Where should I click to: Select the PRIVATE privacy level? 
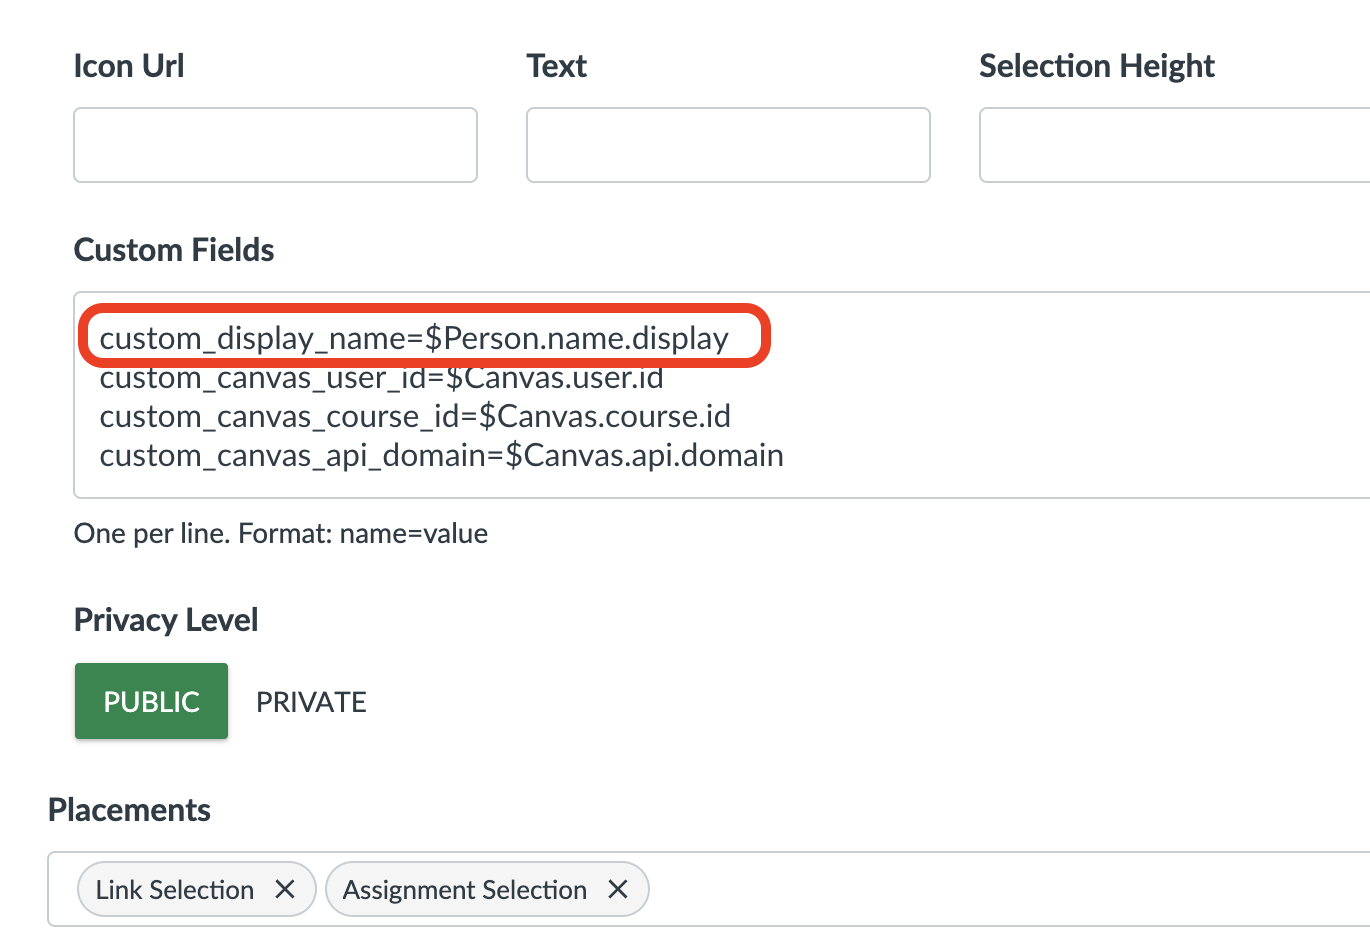(311, 702)
